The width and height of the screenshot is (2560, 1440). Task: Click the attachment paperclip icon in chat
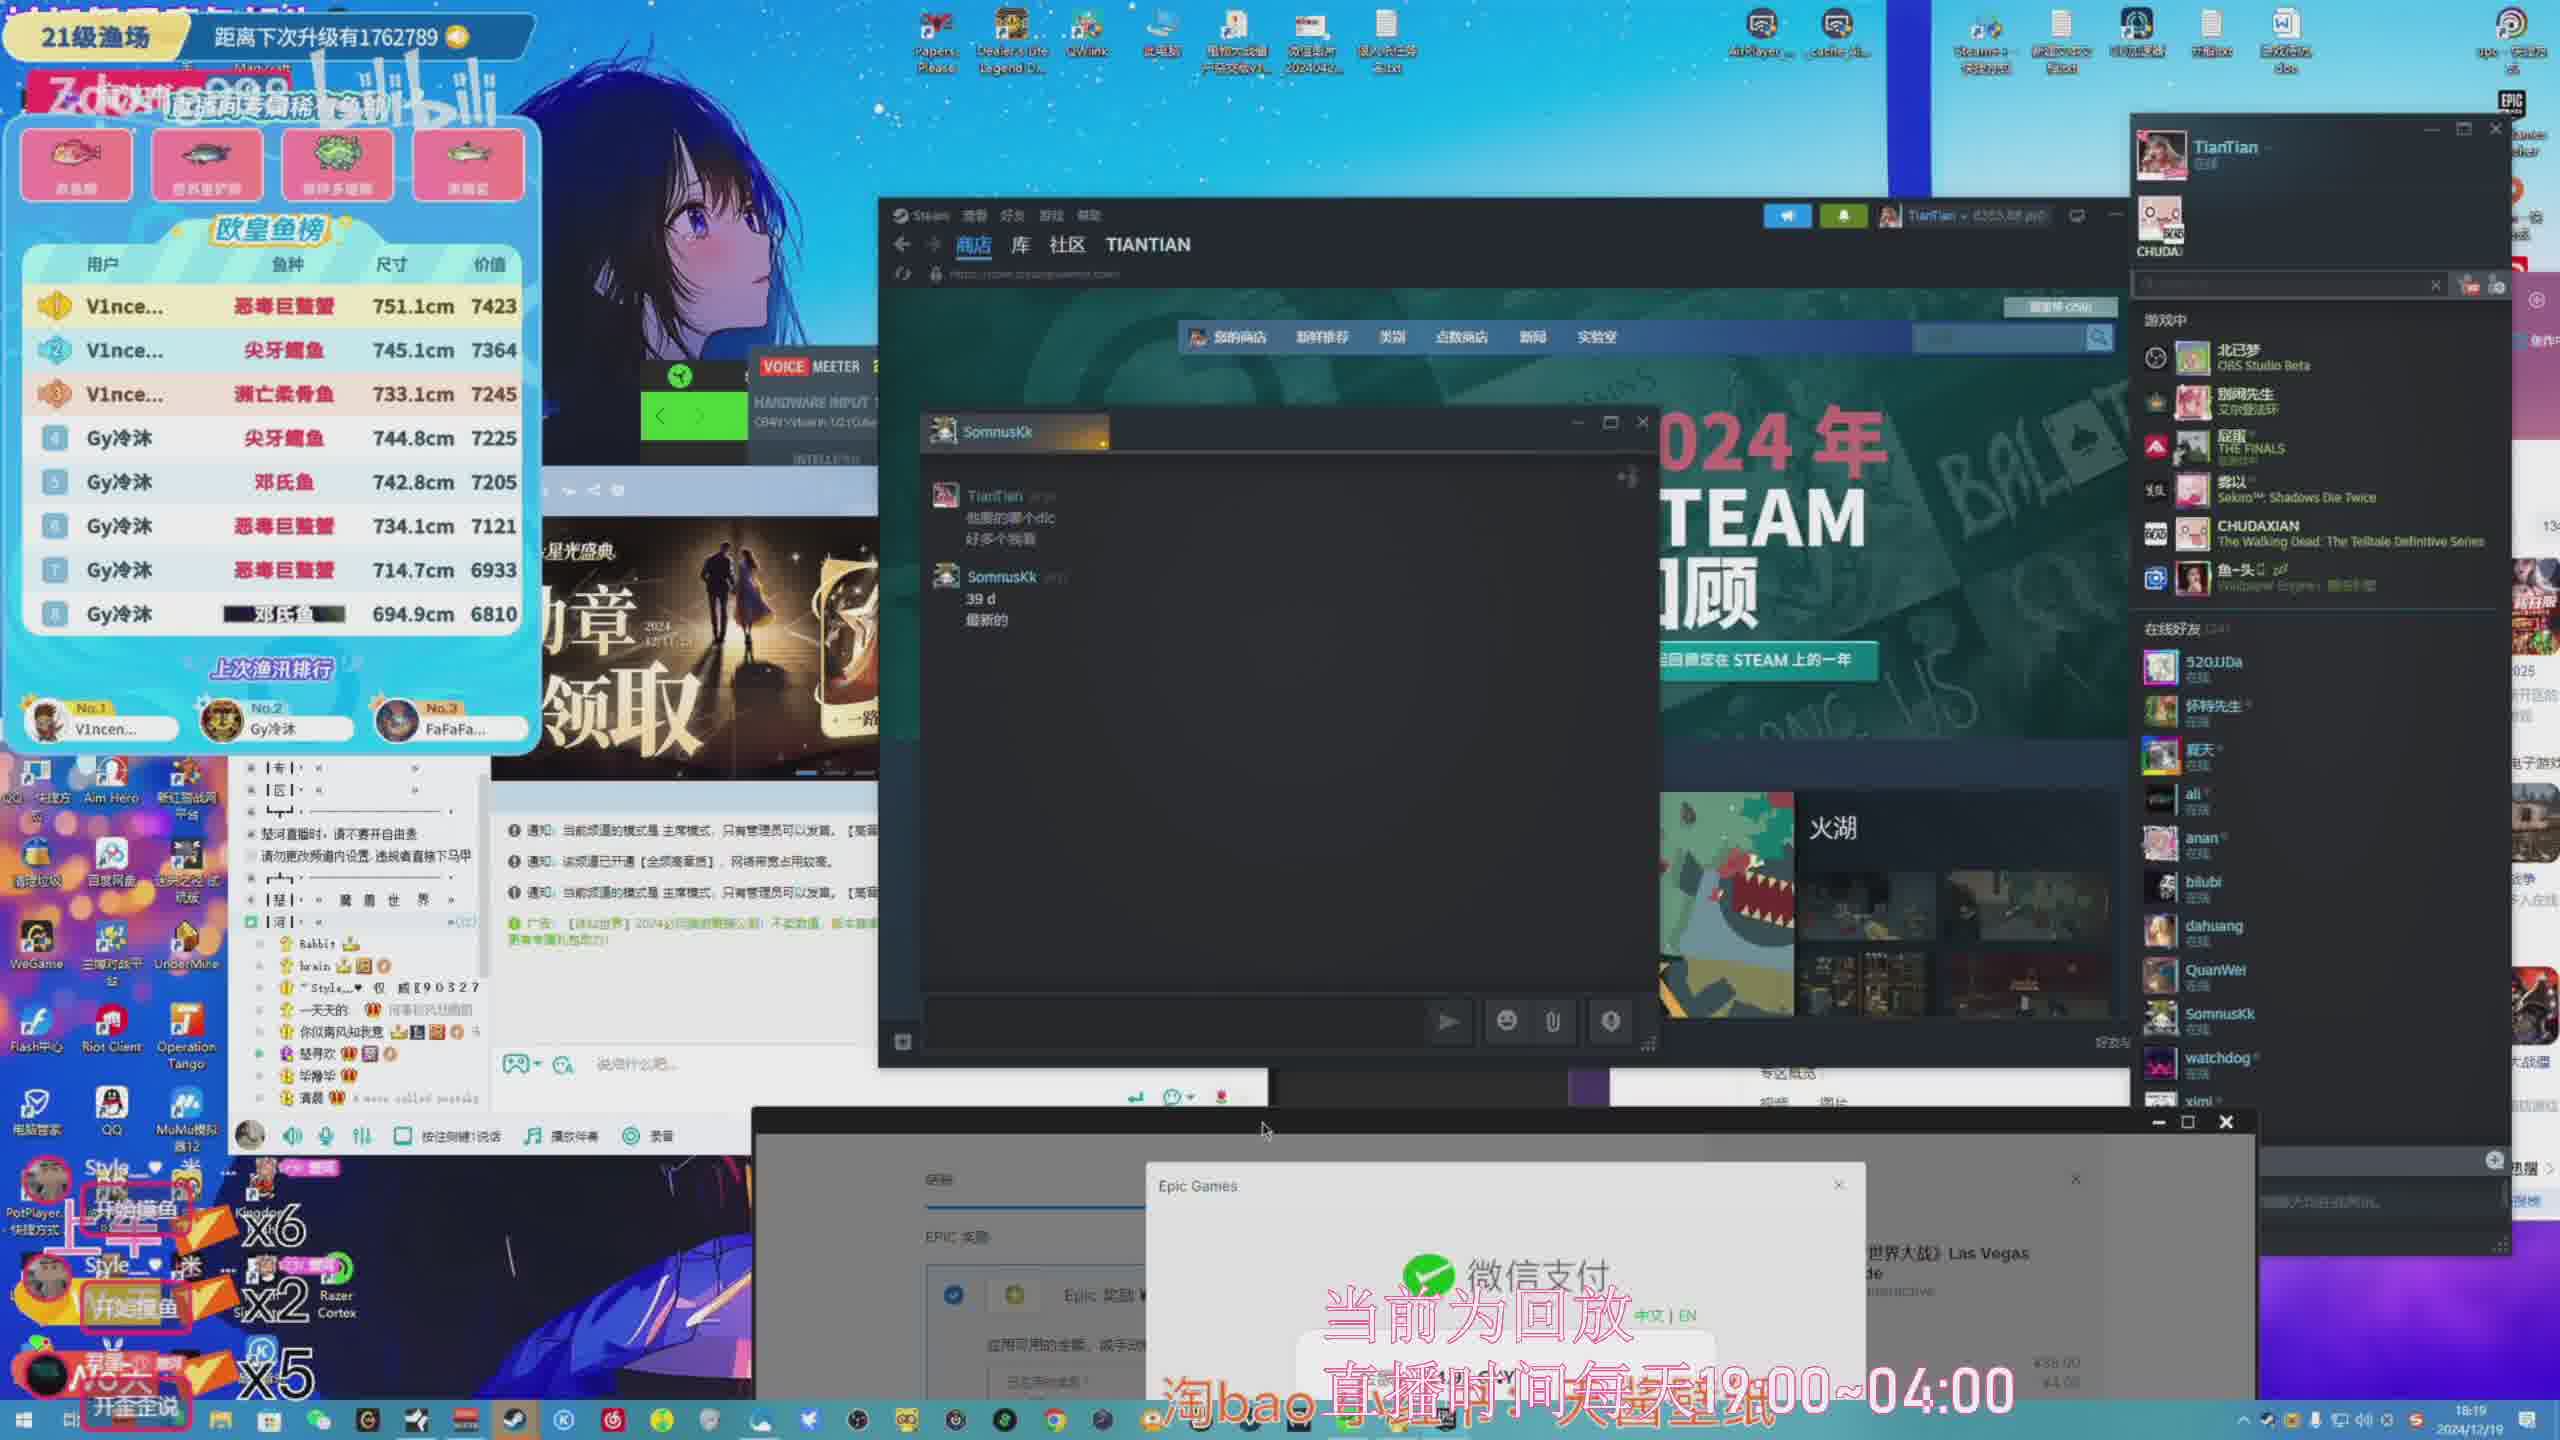1553,1021
